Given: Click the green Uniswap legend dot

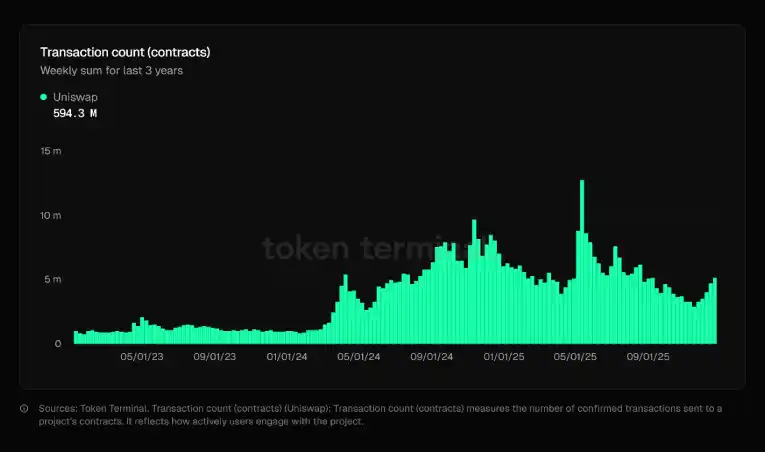Looking at the screenshot, I should tap(43, 97).
